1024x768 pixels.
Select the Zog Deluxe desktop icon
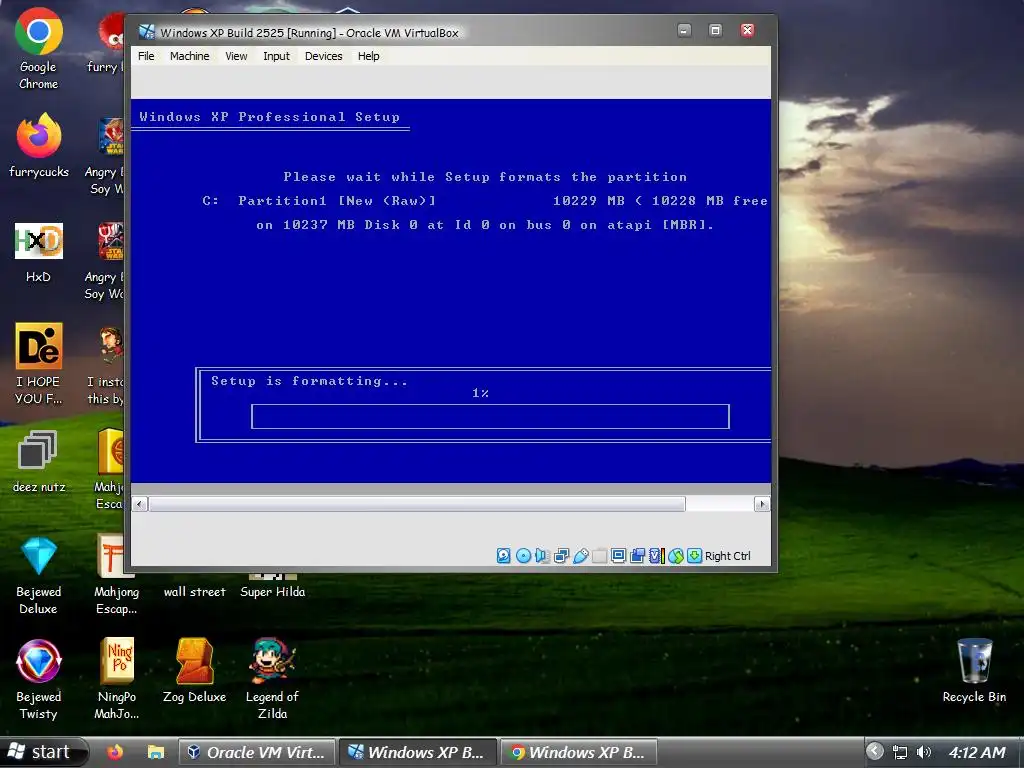click(x=195, y=671)
